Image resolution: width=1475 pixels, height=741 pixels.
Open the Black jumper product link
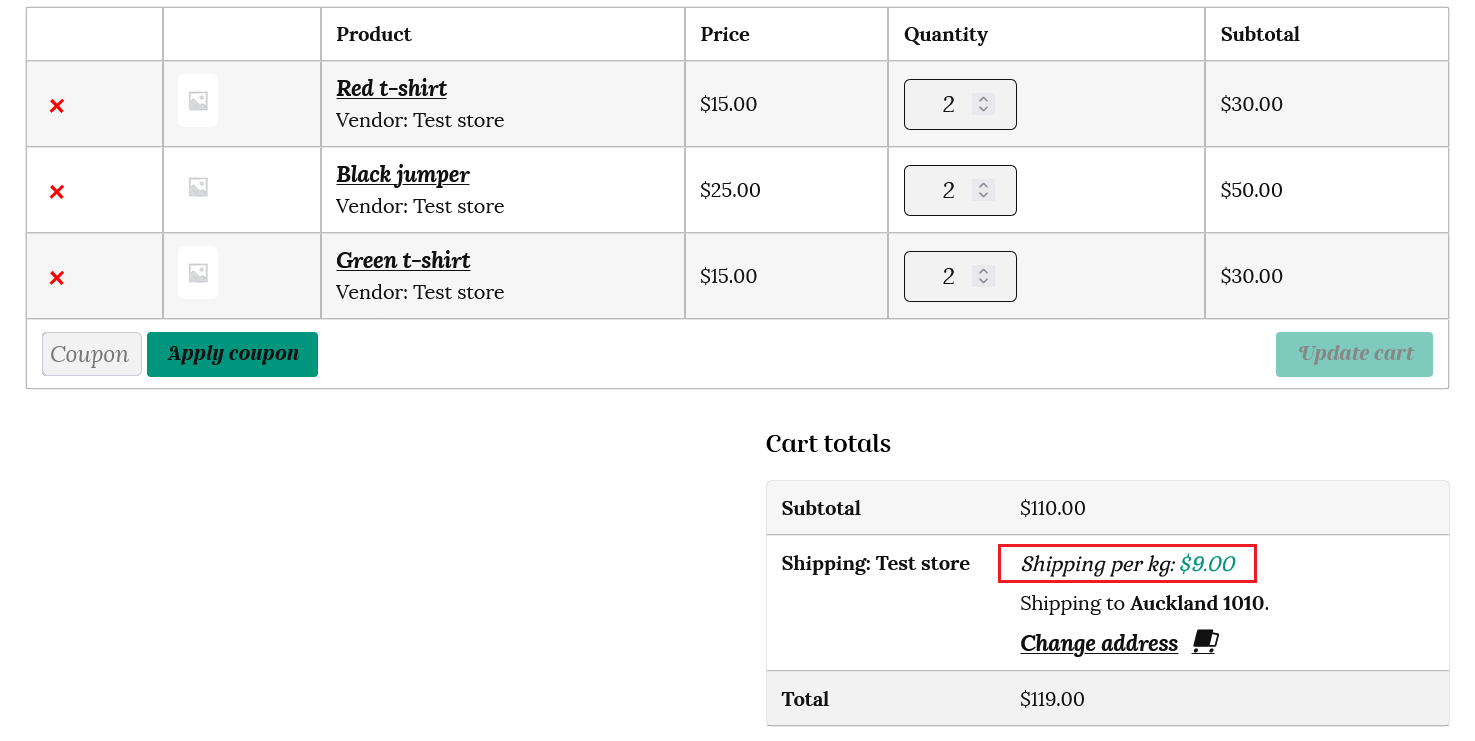402,174
